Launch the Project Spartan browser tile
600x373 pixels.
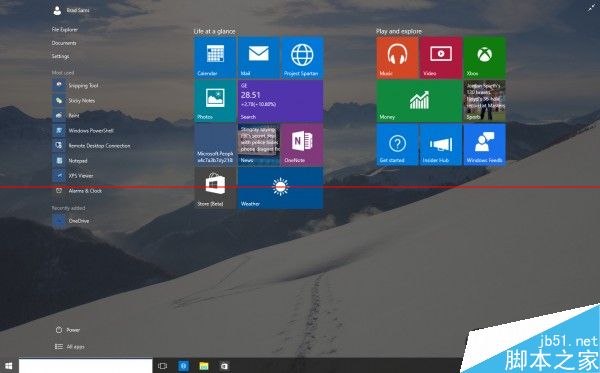pyautogui.click(x=302, y=57)
